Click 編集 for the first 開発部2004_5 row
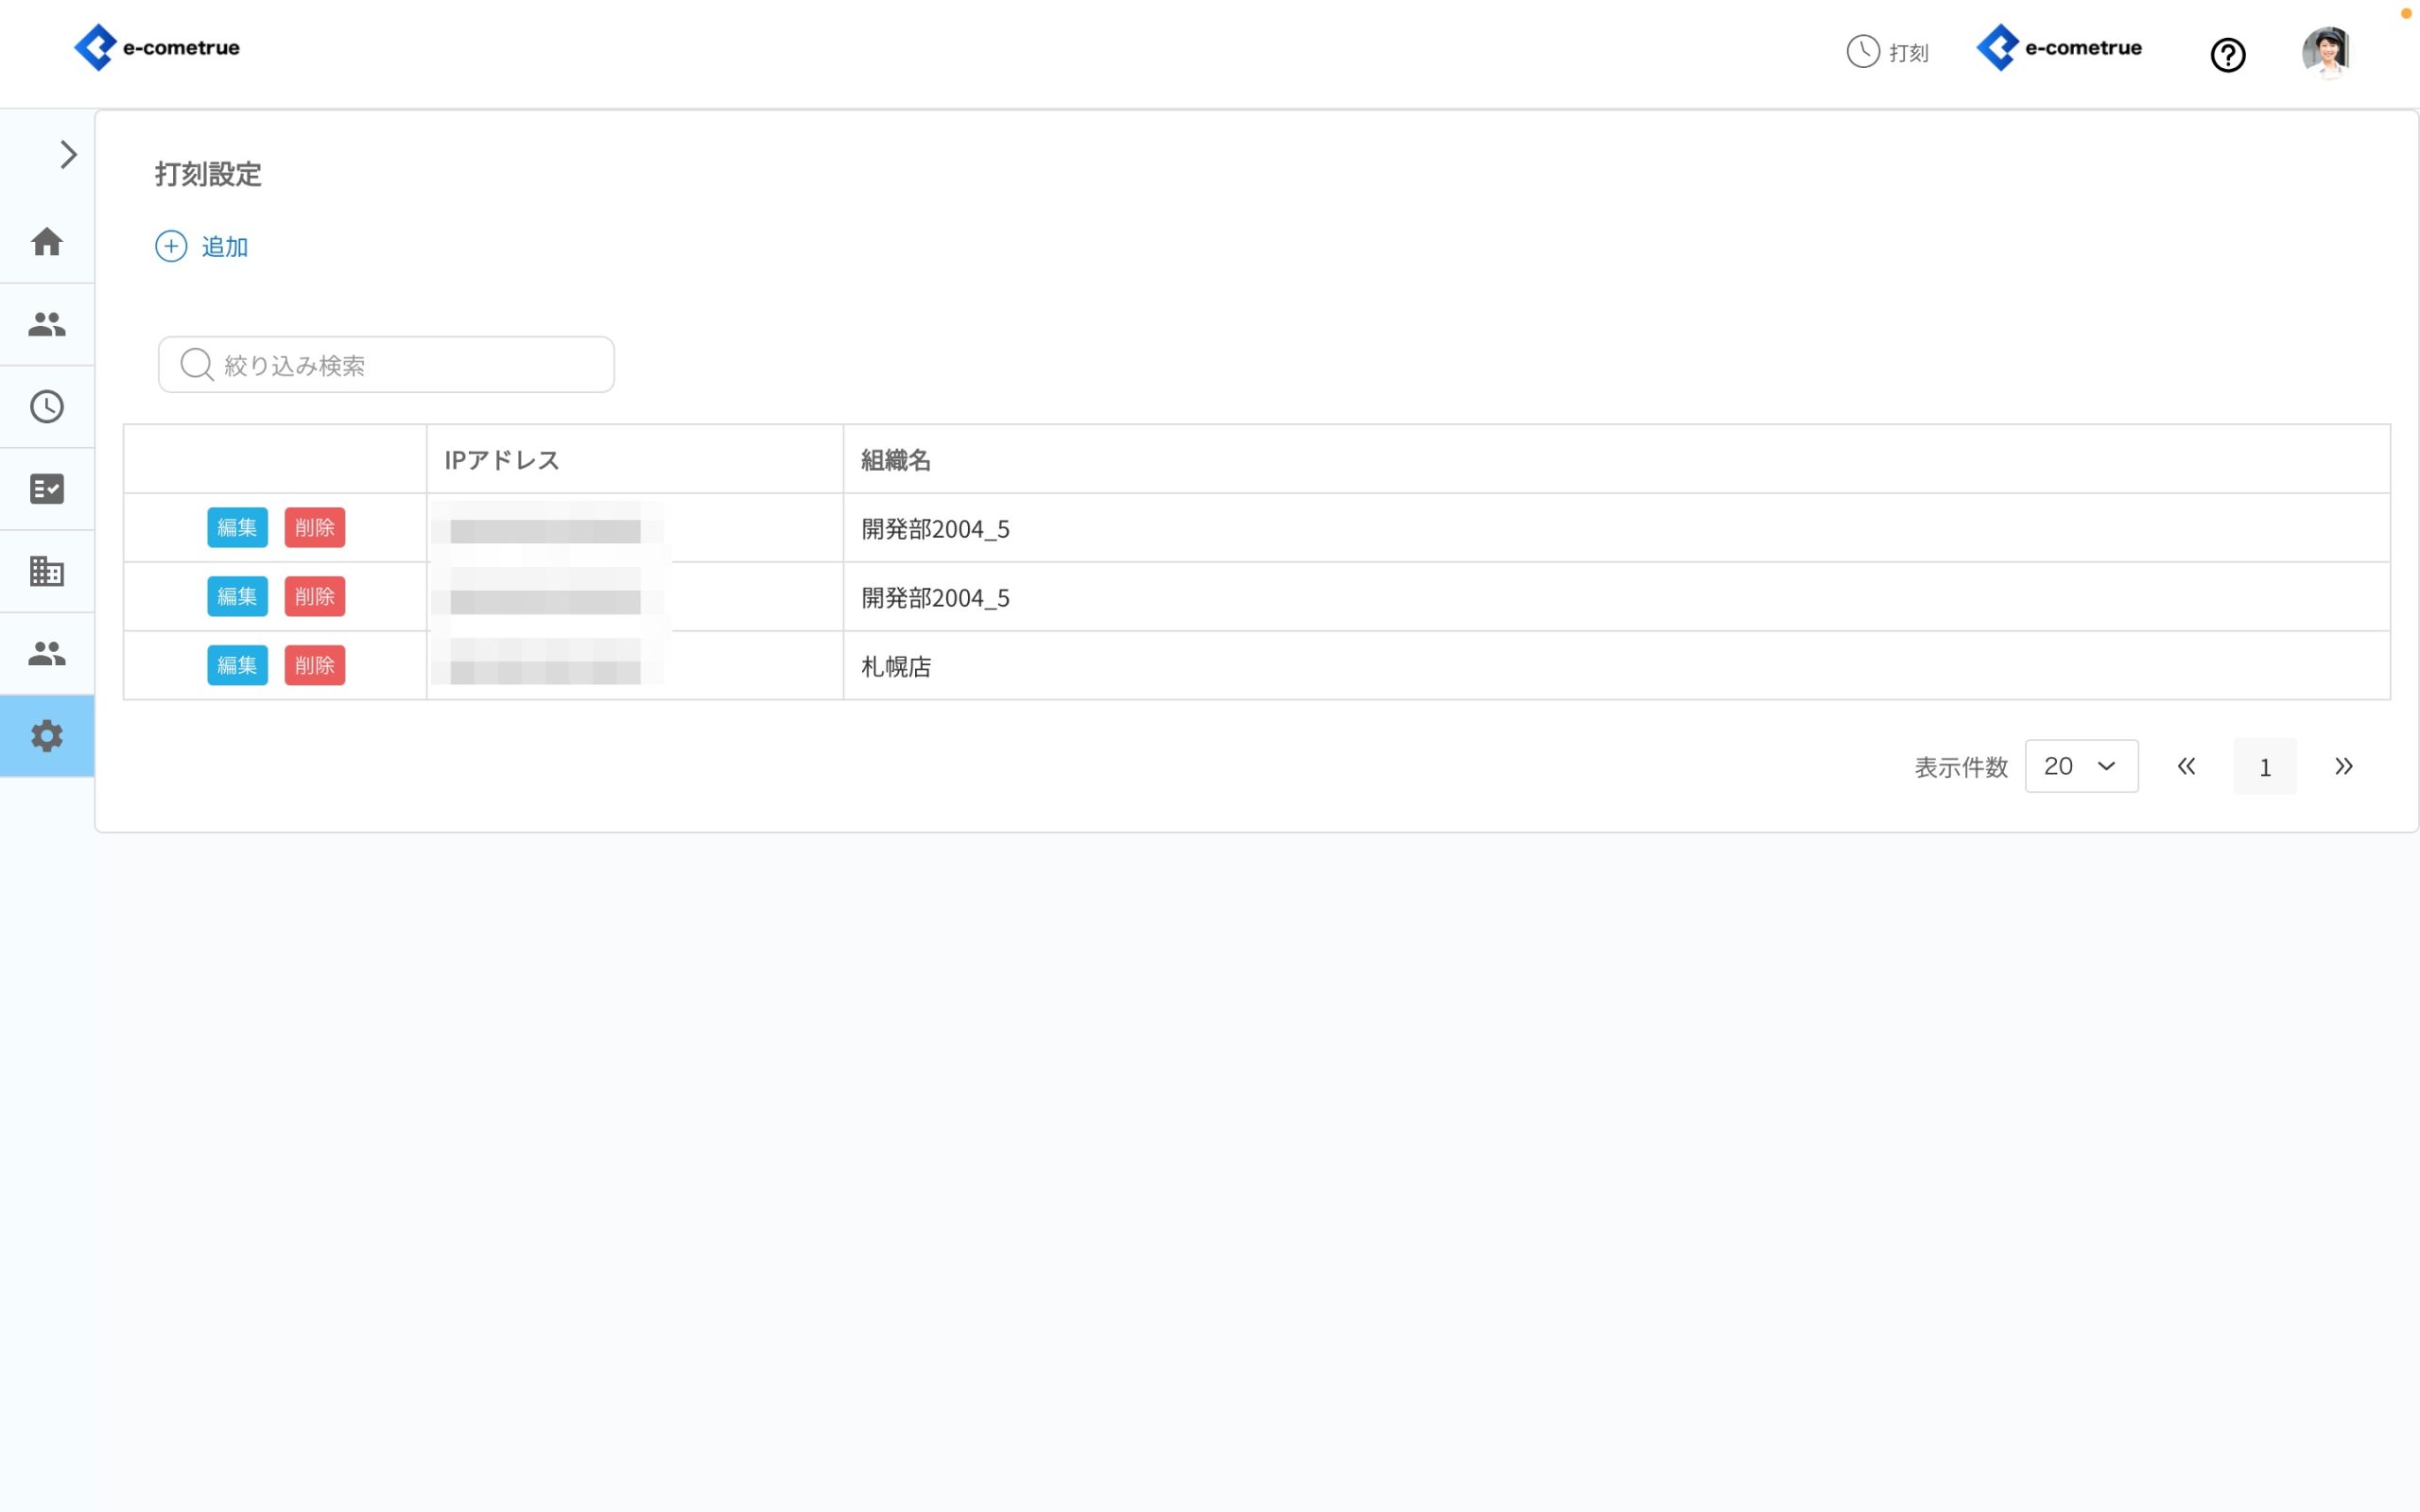The height and width of the screenshot is (1512, 2420). click(237, 527)
